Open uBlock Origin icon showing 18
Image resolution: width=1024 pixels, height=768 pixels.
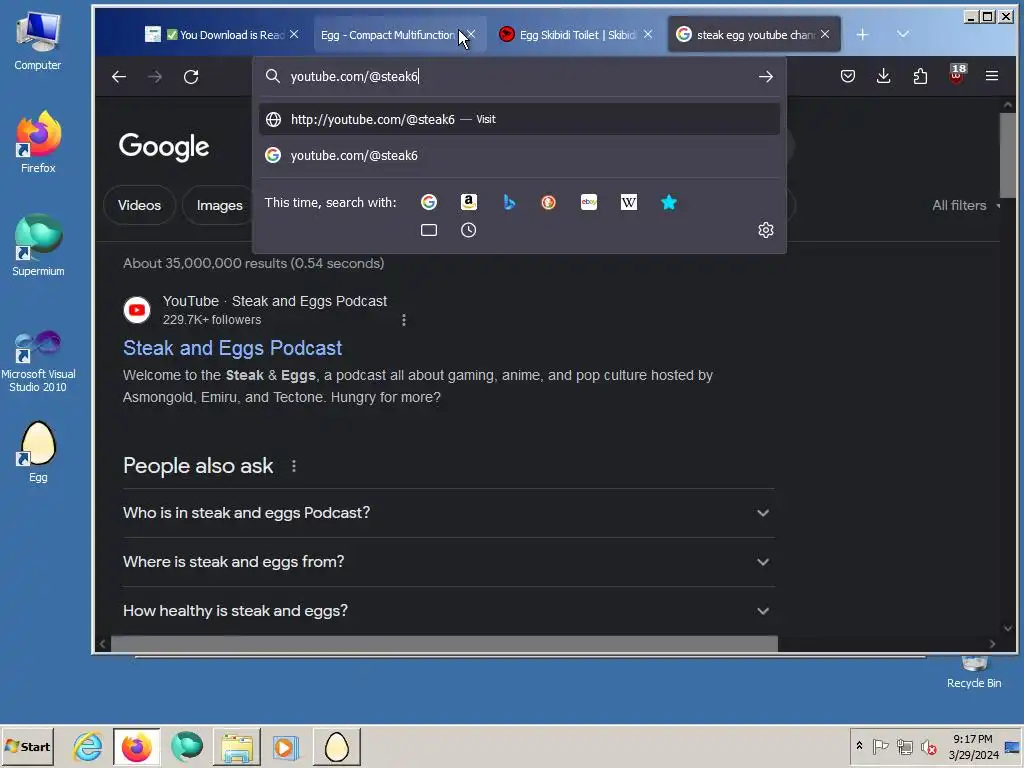click(x=957, y=74)
